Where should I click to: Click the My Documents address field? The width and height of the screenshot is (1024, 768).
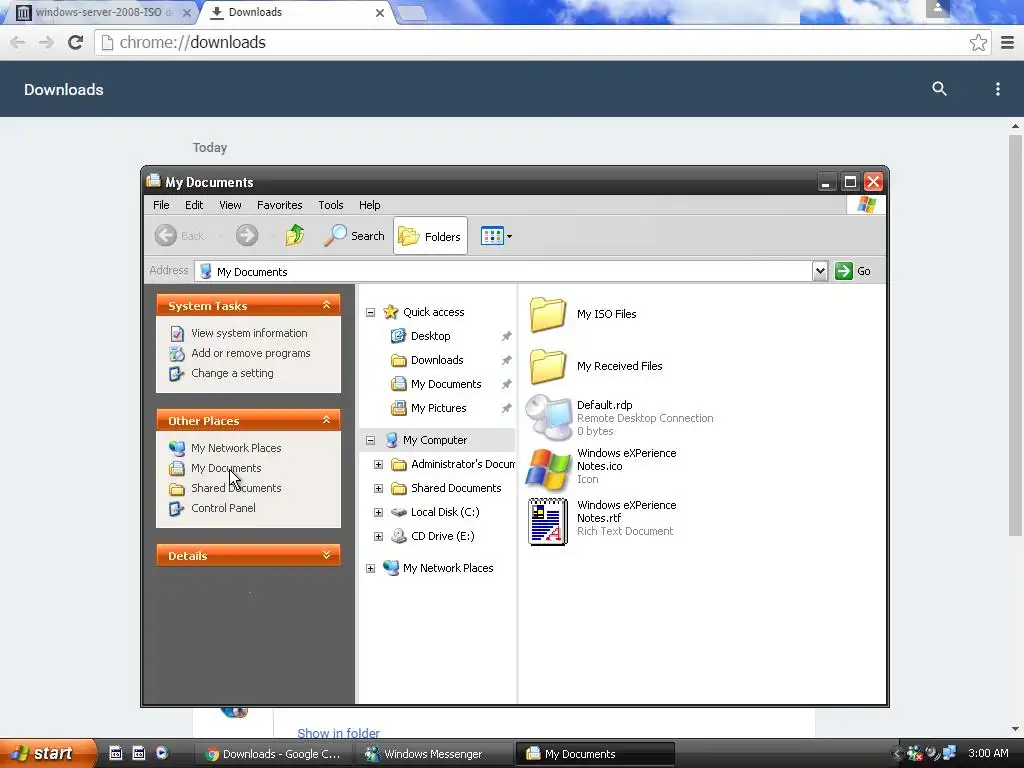coord(503,271)
